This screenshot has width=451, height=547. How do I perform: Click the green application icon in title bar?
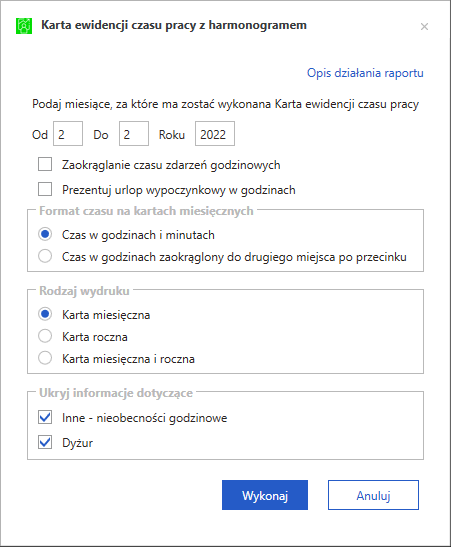tap(24, 26)
